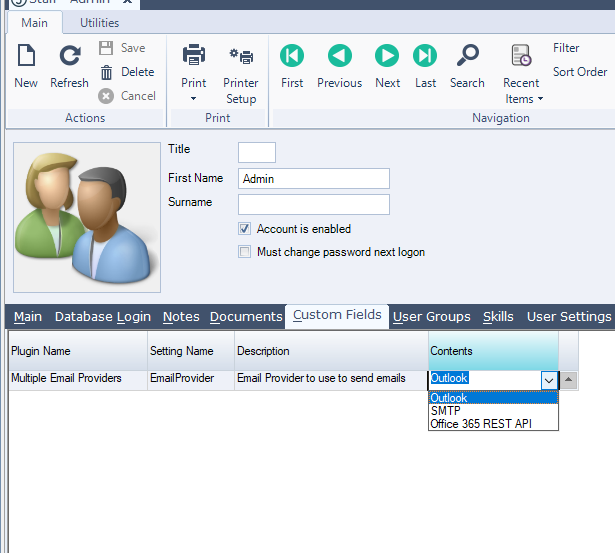Screen dimensions: 615x553
Task: Click the Email Provider description cell
Action: point(331,378)
